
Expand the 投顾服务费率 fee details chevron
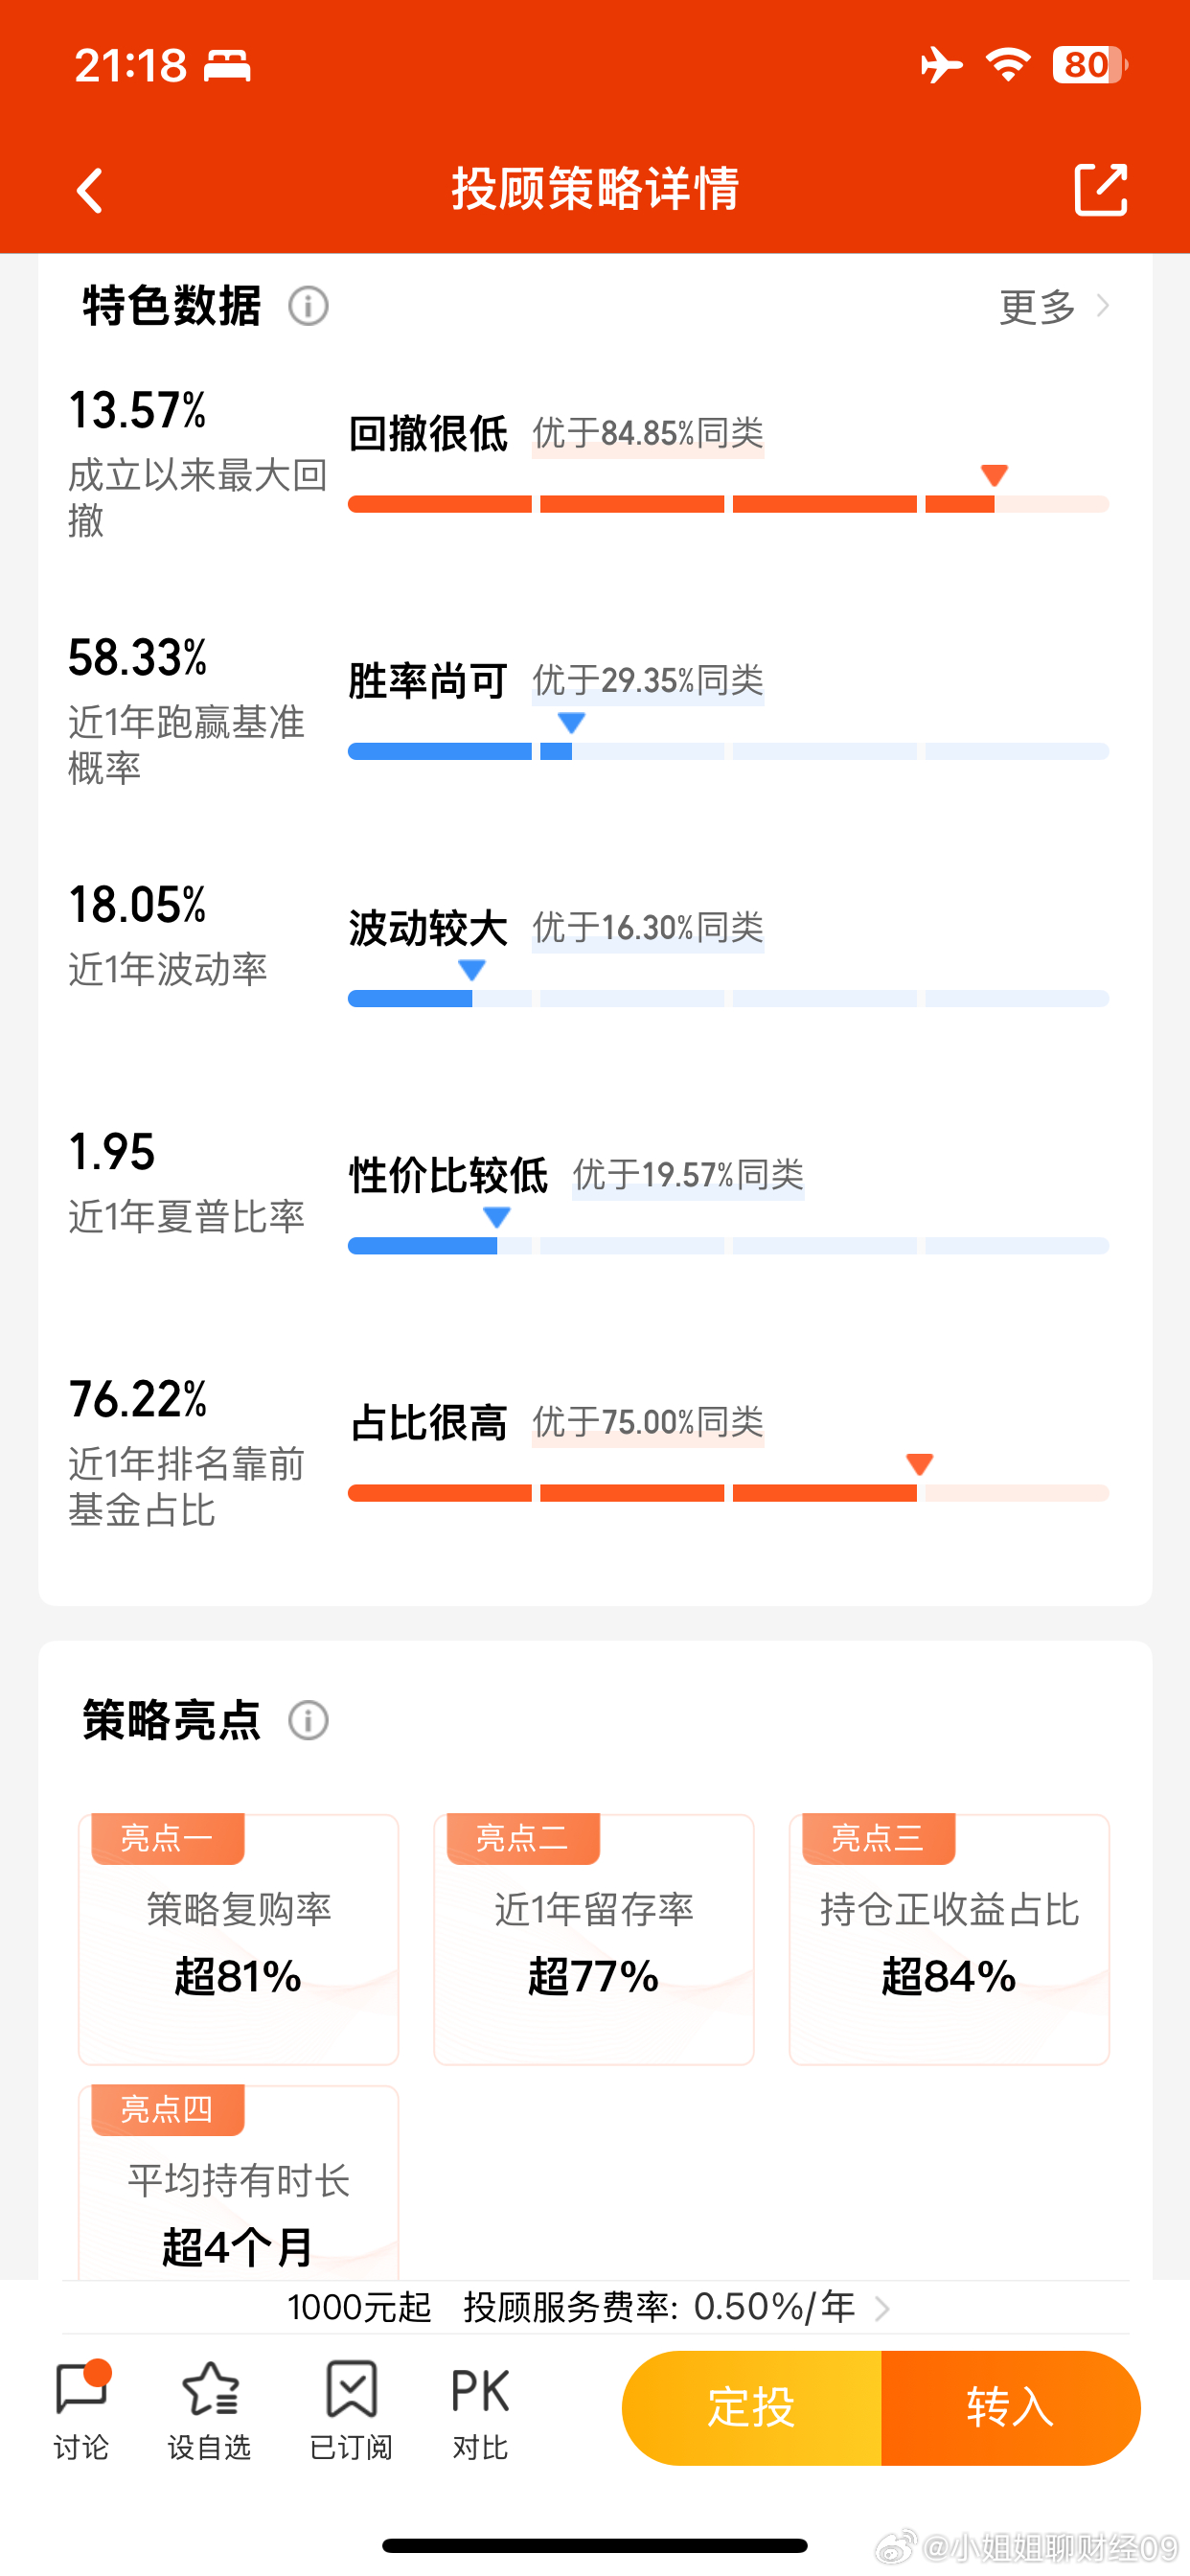click(881, 2309)
